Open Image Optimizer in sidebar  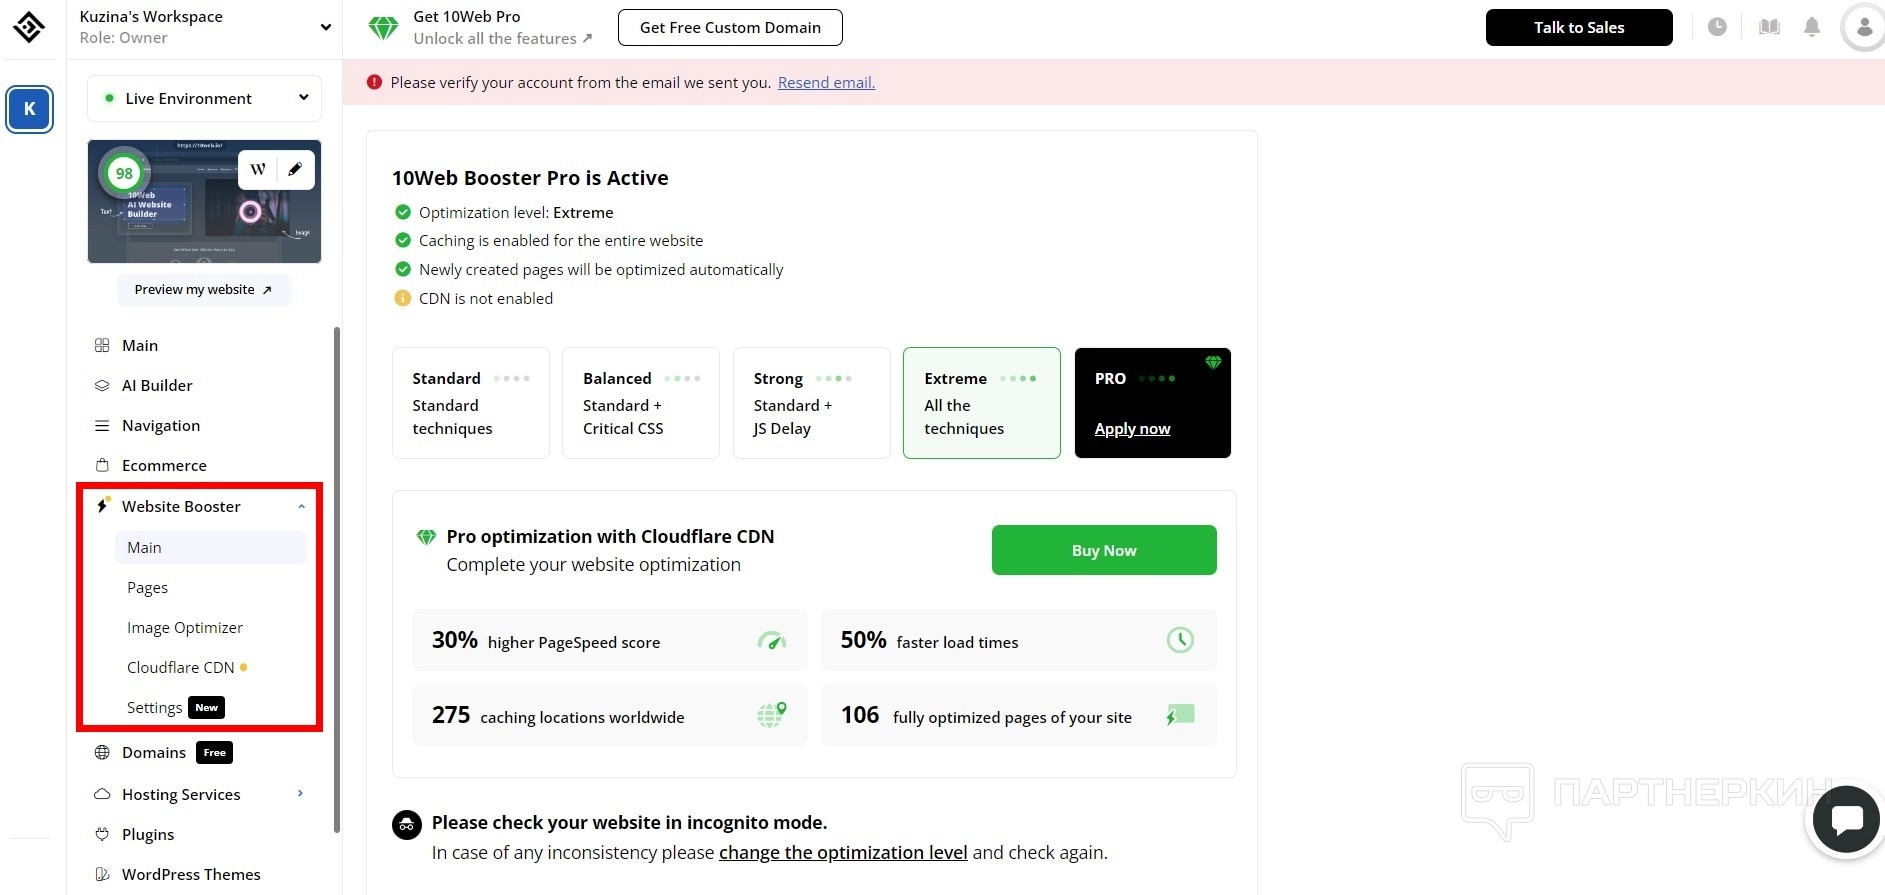(185, 628)
